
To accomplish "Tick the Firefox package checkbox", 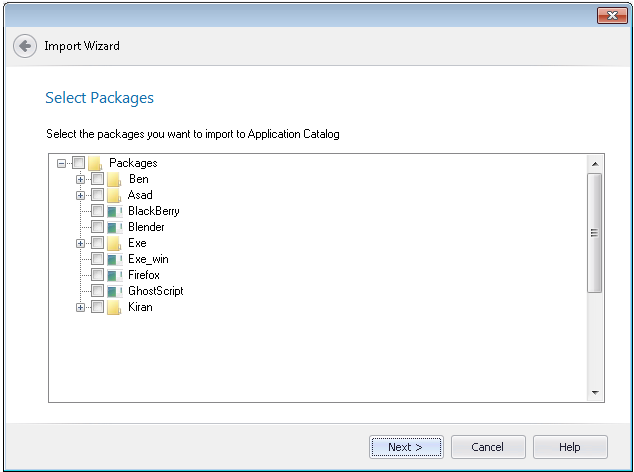I will pyautogui.click(x=97, y=275).
